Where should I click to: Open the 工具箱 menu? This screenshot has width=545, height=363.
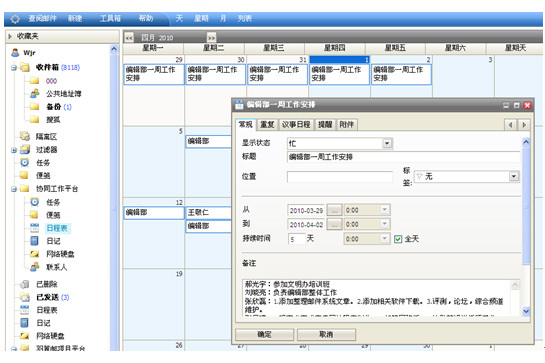pyautogui.click(x=110, y=18)
